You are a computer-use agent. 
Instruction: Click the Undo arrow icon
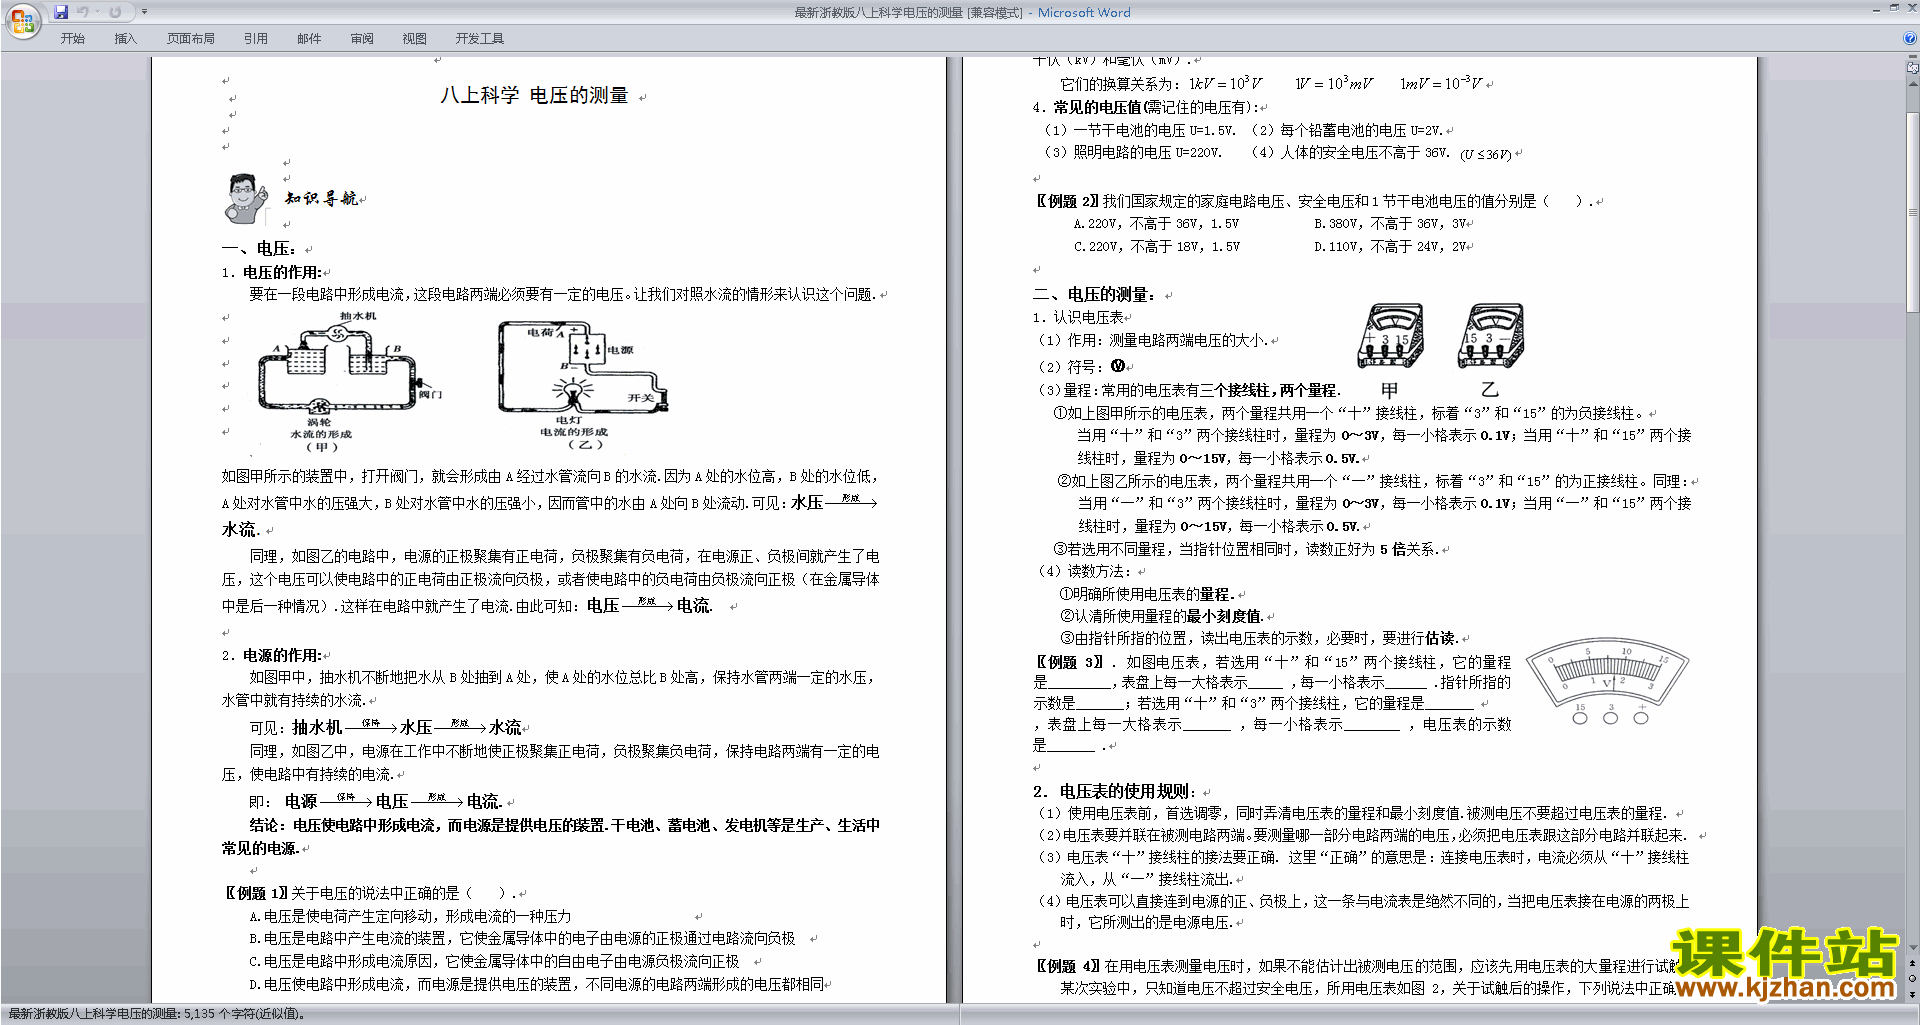[82, 12]
